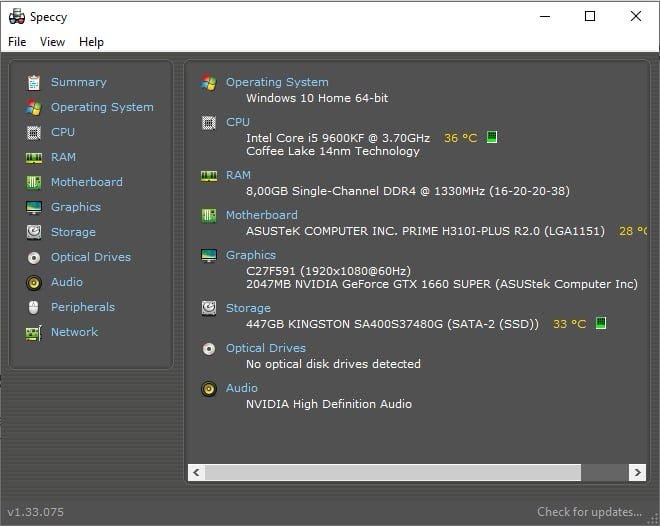
Task: Open the File menu
Action: [17, 42]
